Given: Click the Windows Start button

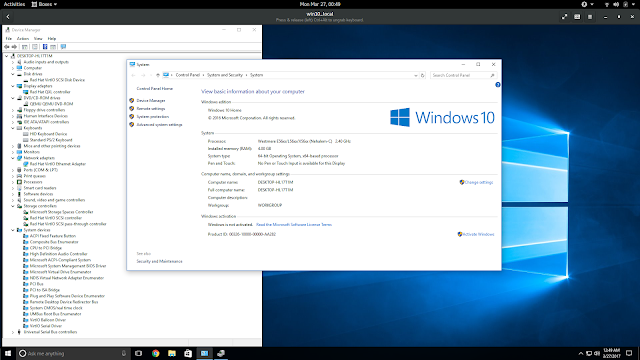Looking at the screenshot, I should [x=8, y=353].
